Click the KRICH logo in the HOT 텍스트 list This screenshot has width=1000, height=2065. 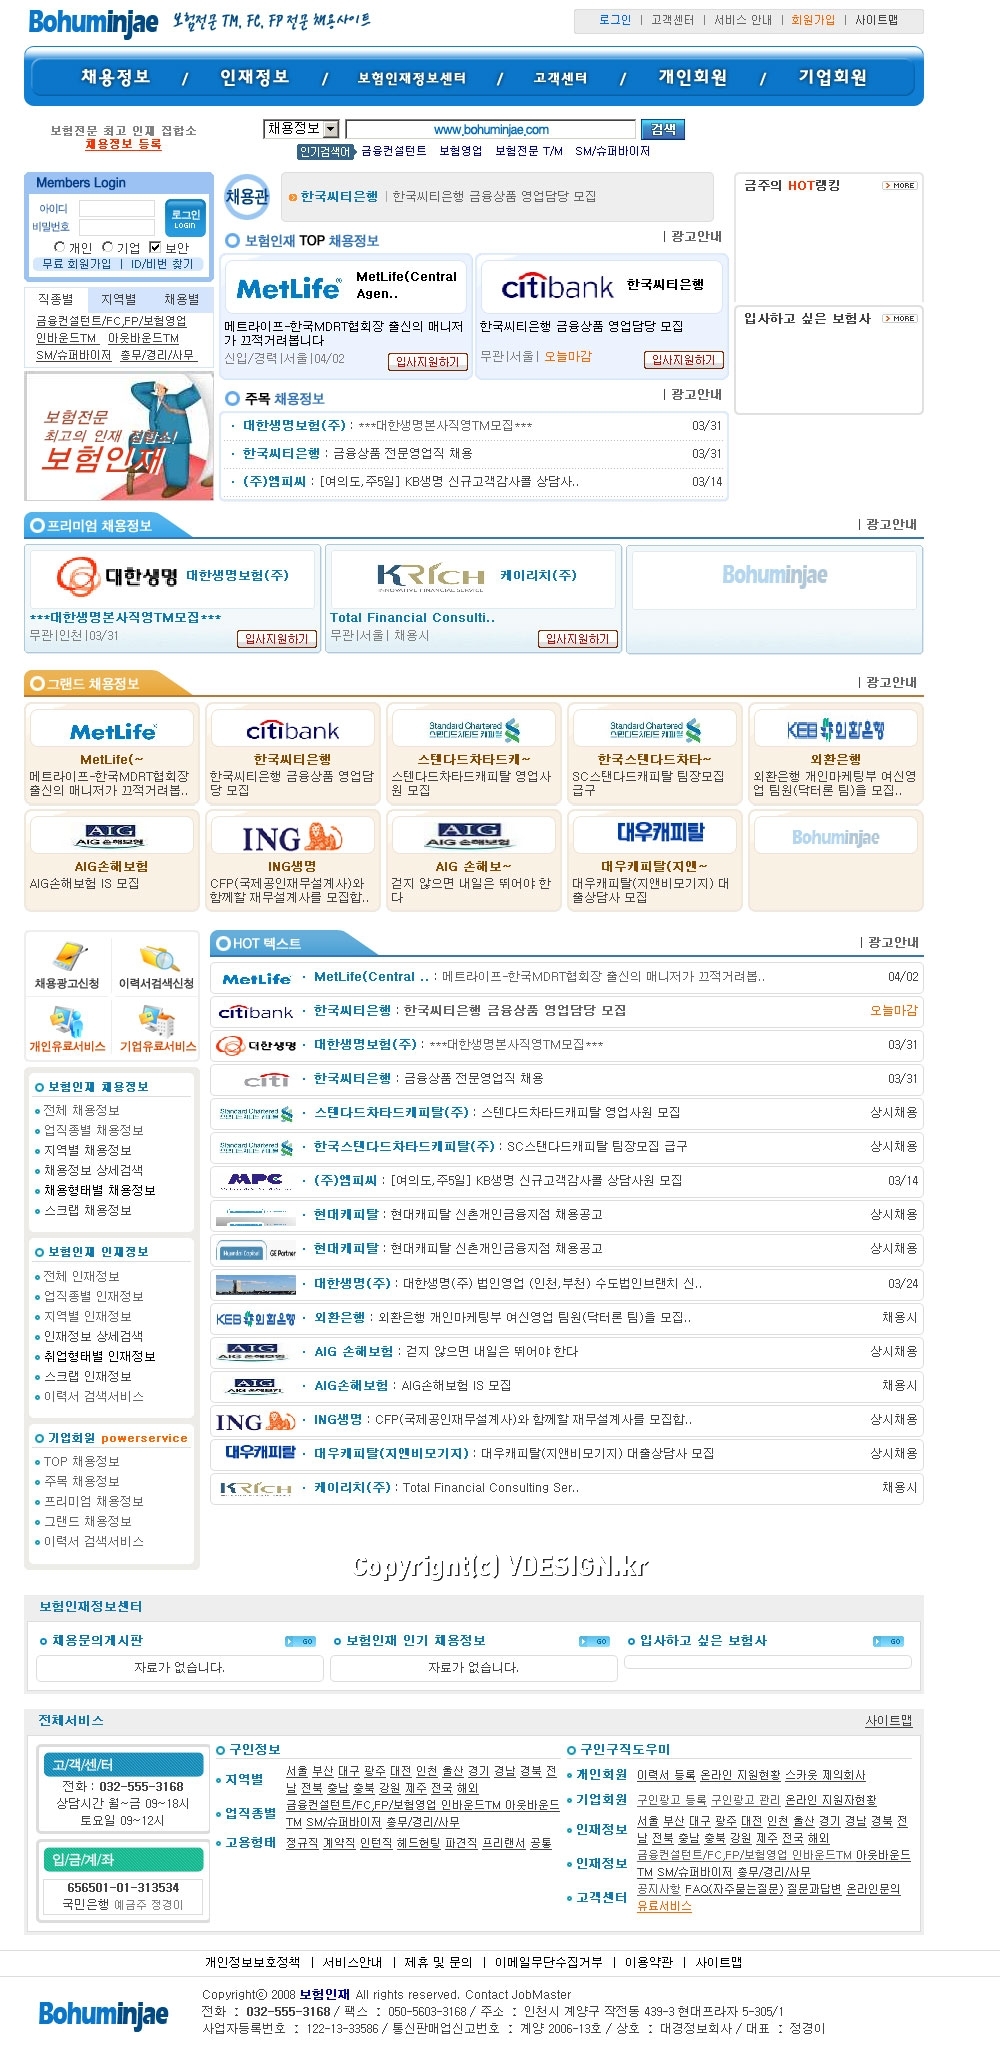(x=255, y=1488)
